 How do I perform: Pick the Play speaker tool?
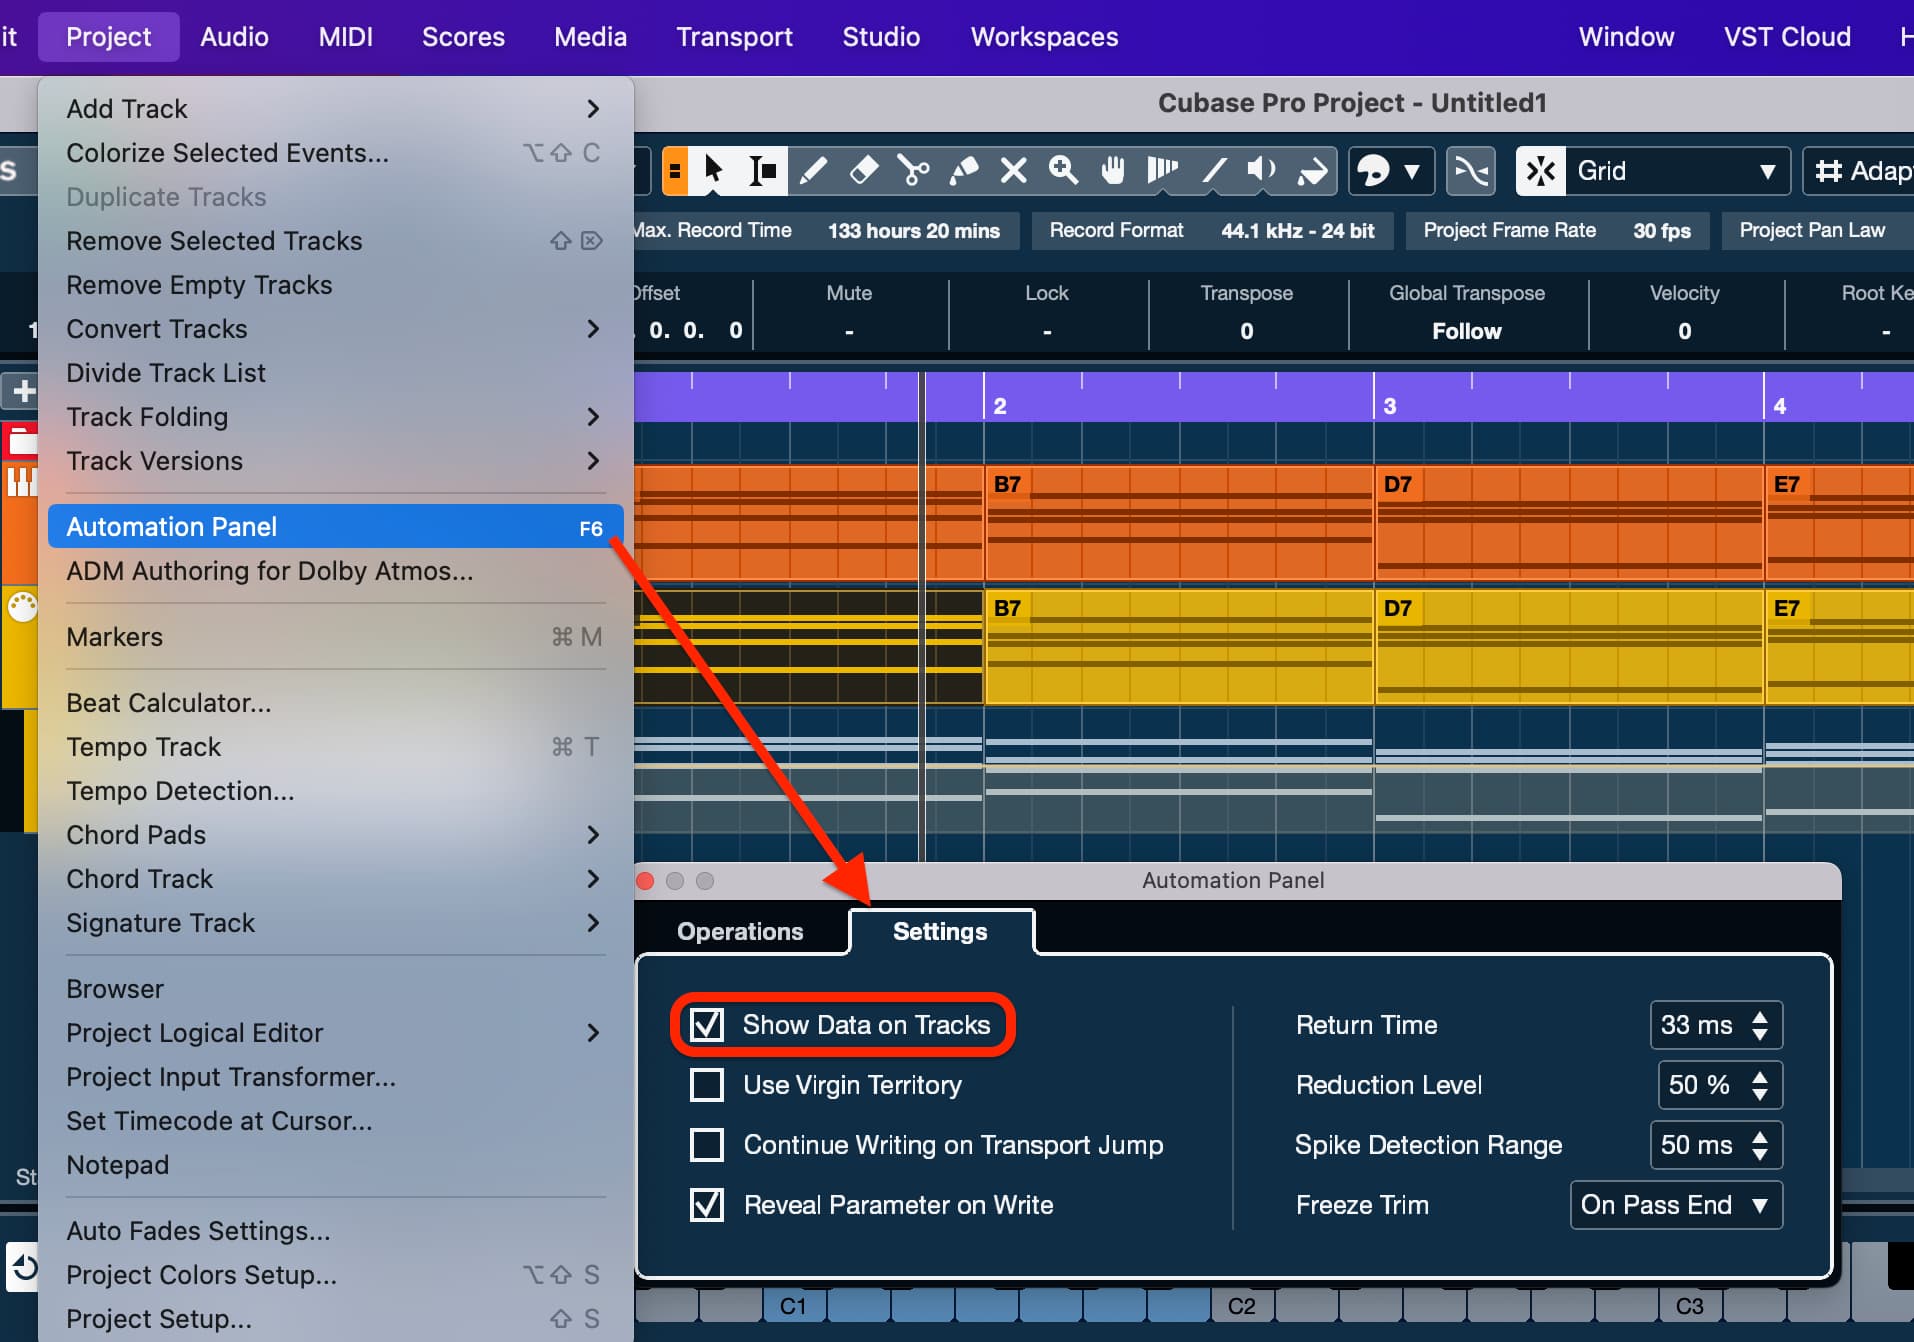click(x=1261, y=171)
